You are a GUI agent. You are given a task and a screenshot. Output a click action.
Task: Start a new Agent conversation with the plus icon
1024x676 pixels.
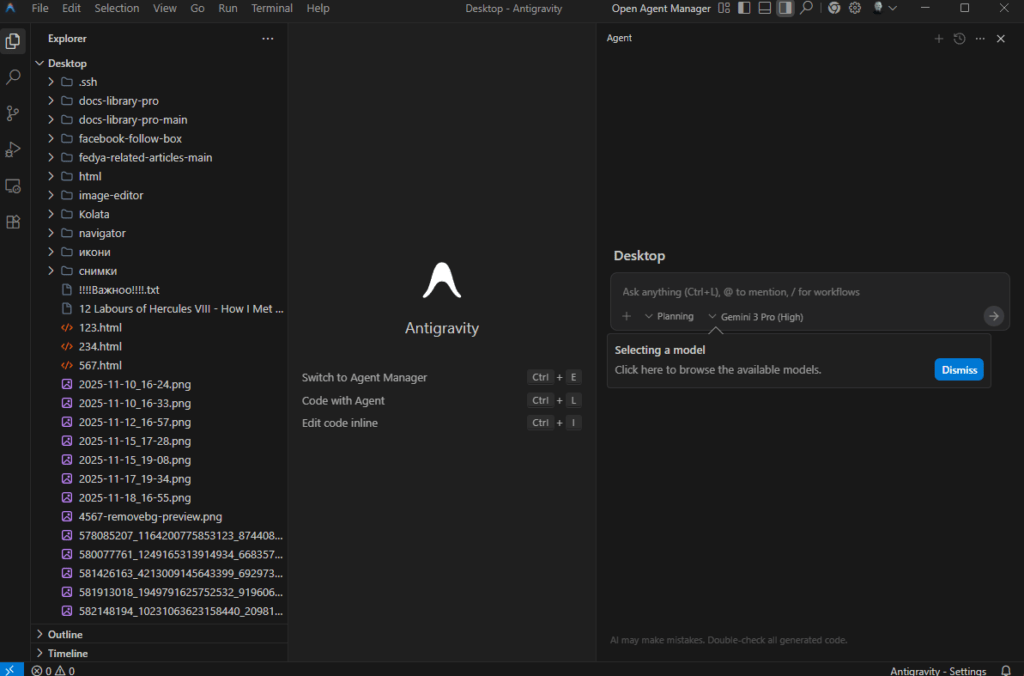coord(938,38)
